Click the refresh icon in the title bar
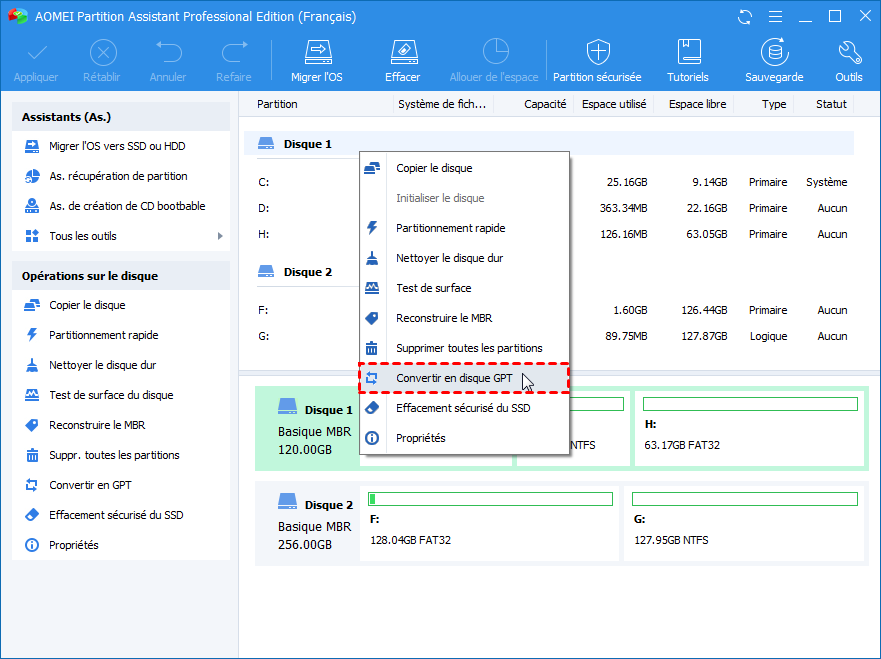This screenshot has width=881, height=659. (x=745, y=17)
